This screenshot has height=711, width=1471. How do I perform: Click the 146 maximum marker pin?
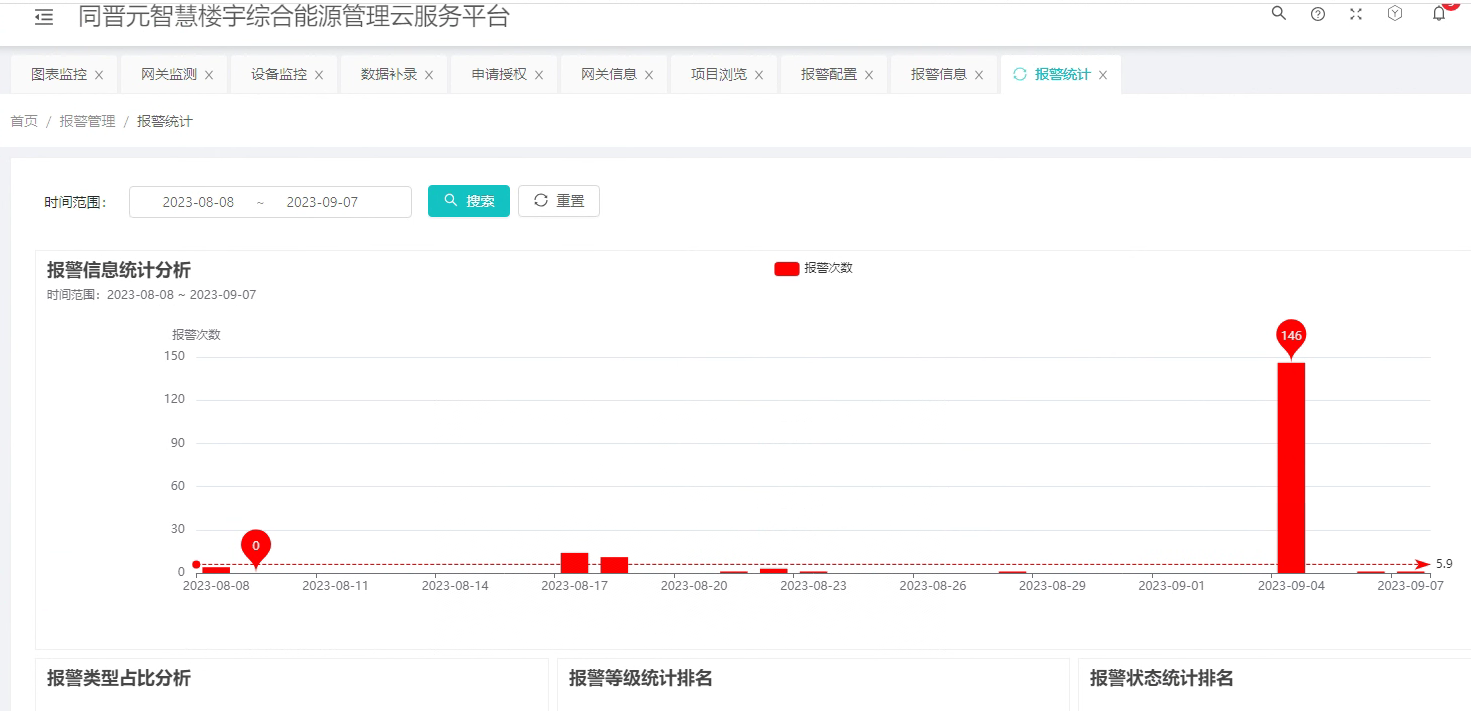1291,338
